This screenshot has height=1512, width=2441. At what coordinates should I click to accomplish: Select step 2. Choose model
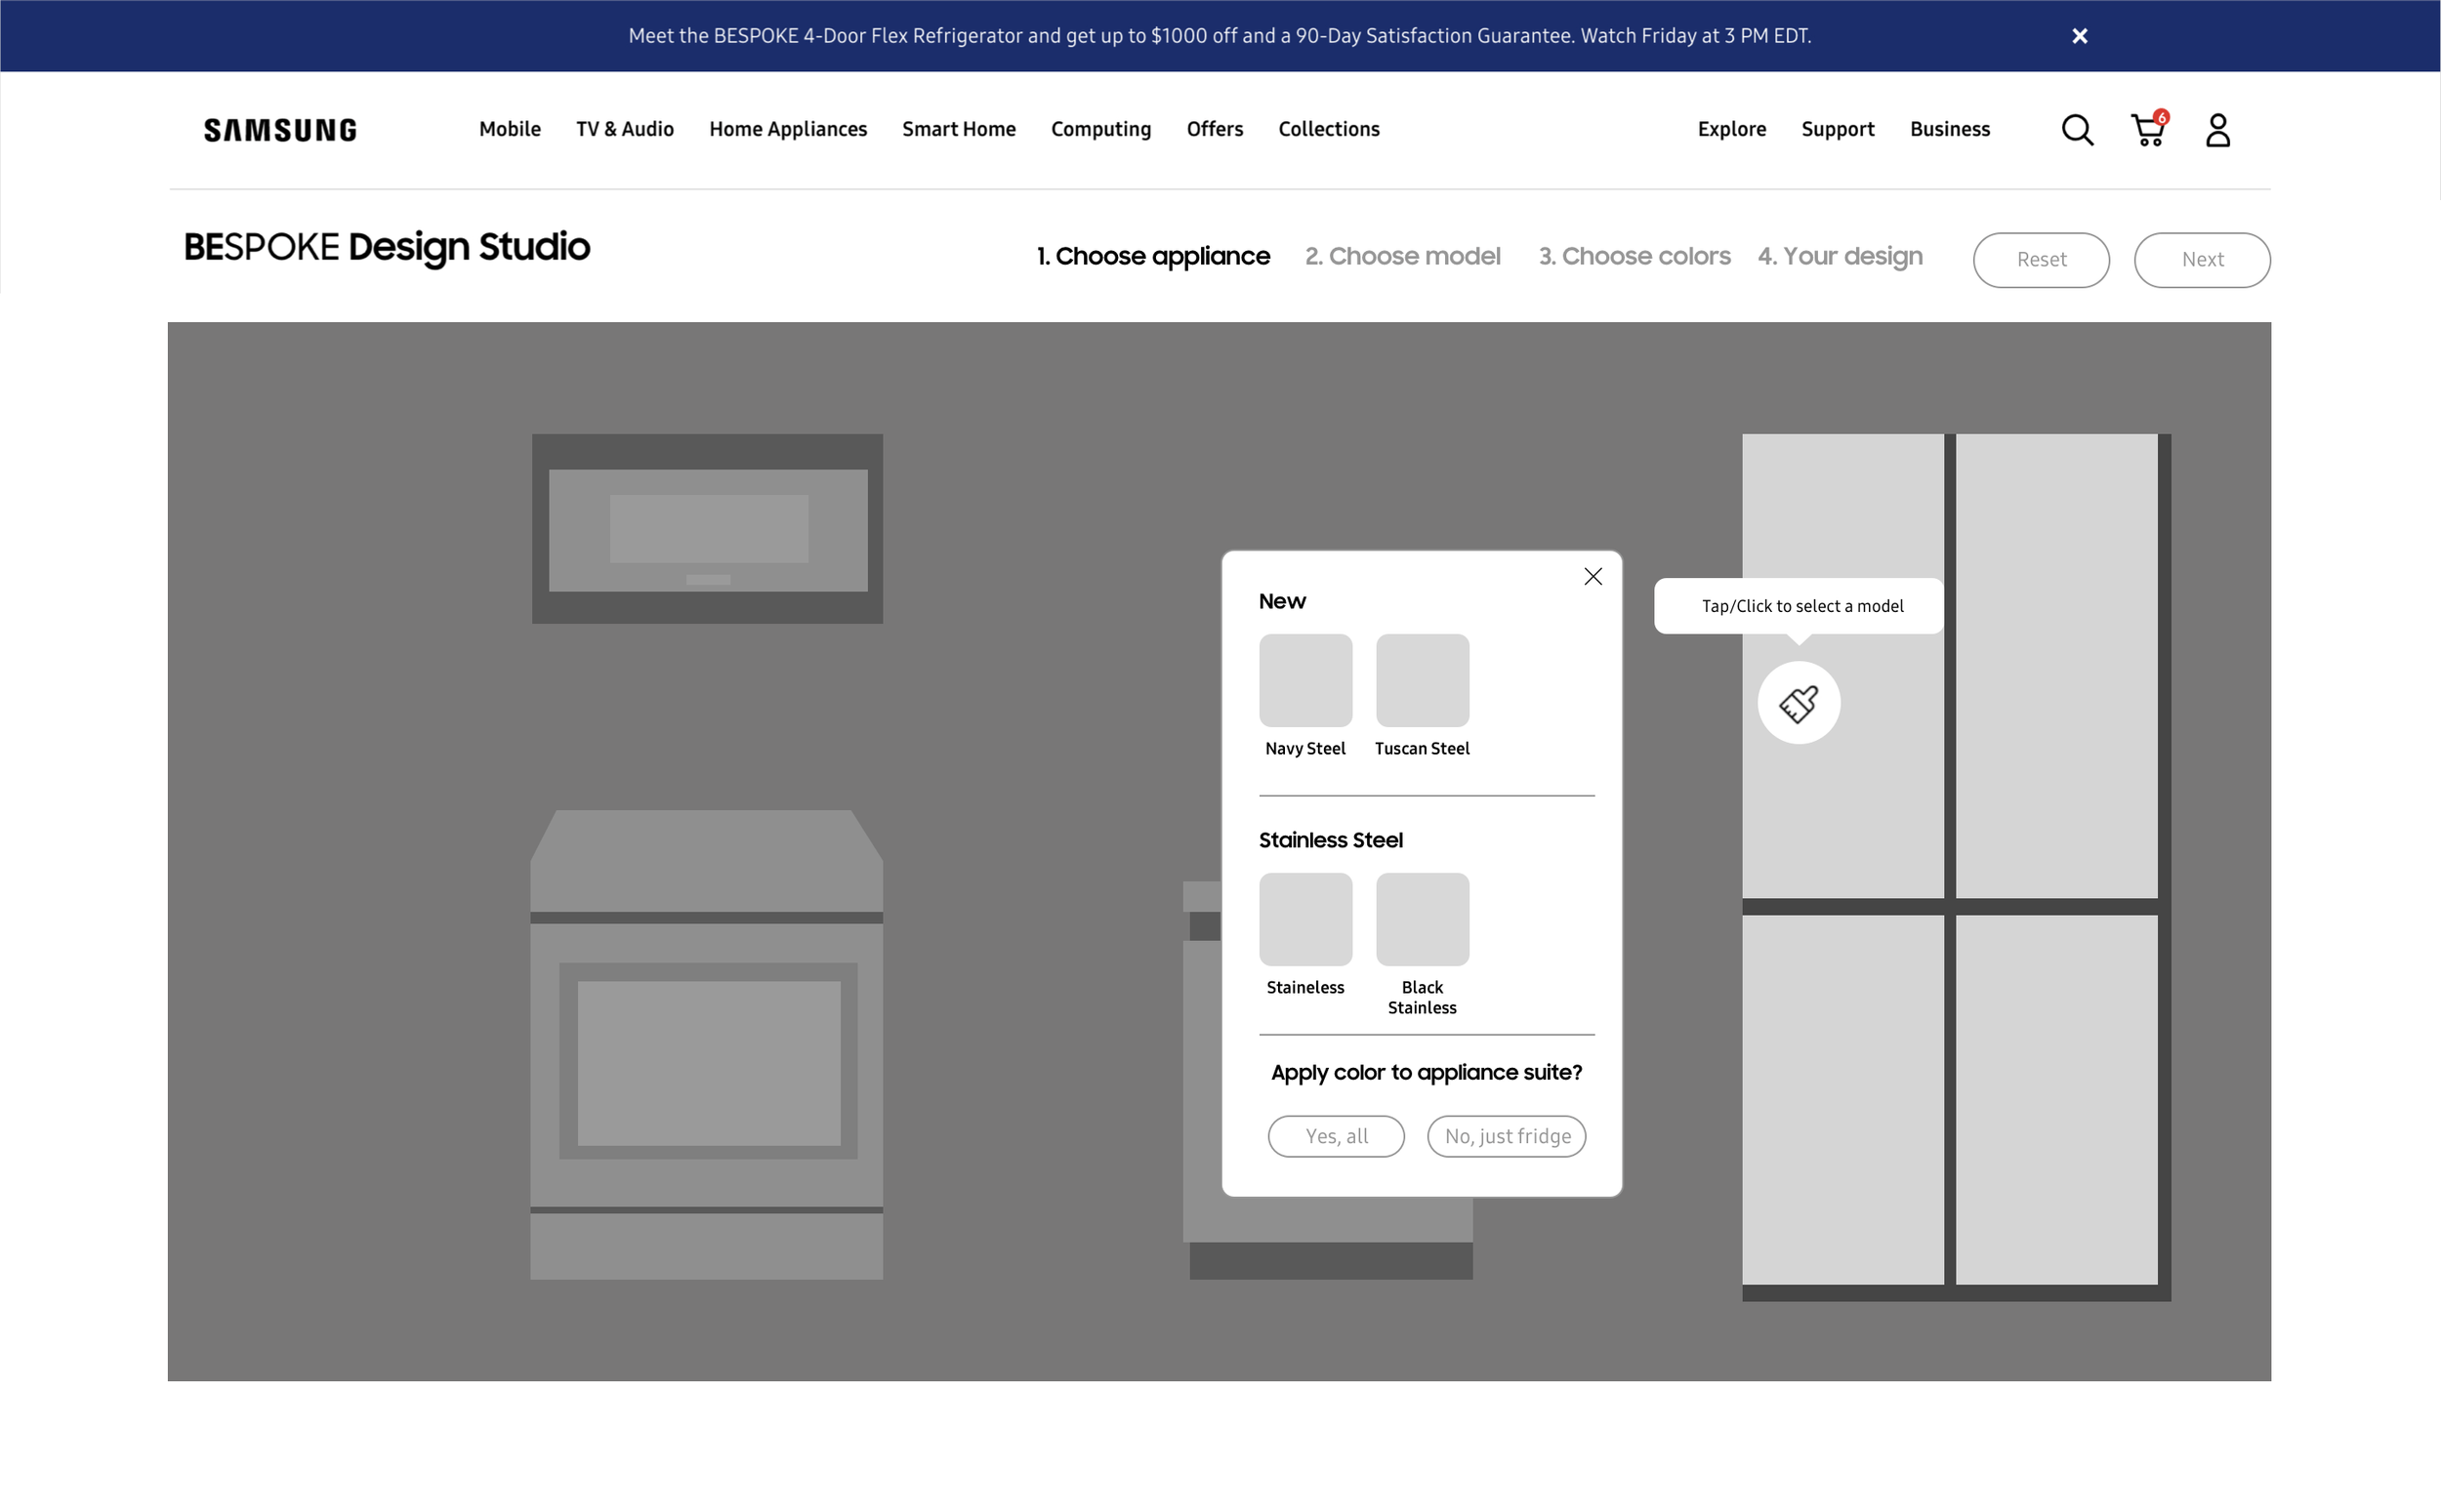1402,256
